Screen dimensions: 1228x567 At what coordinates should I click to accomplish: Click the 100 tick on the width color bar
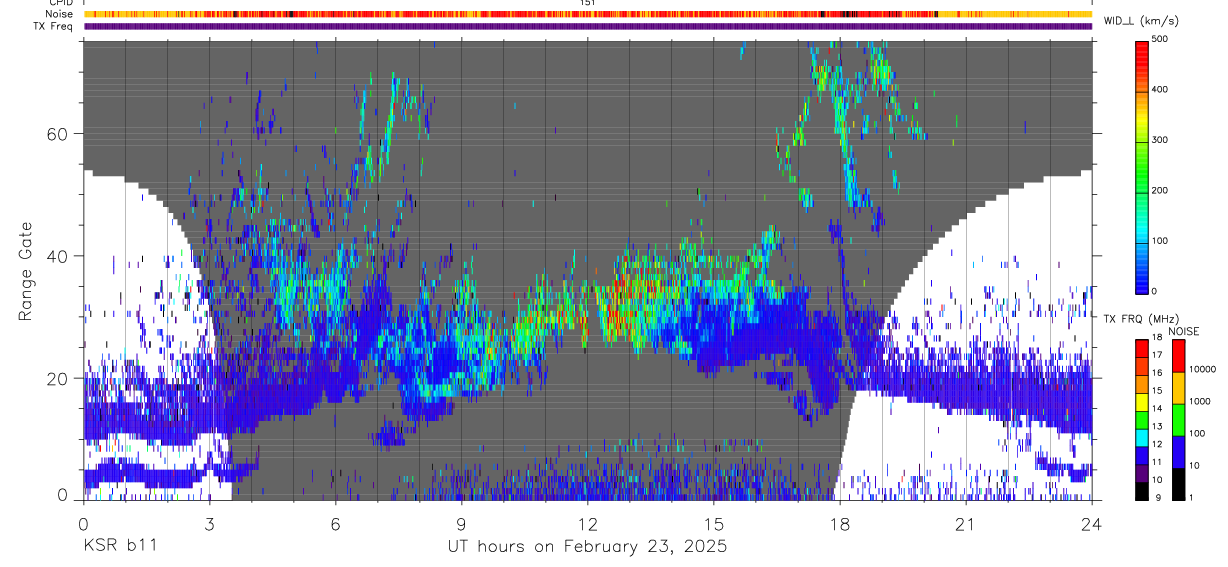coord(1162,241)
